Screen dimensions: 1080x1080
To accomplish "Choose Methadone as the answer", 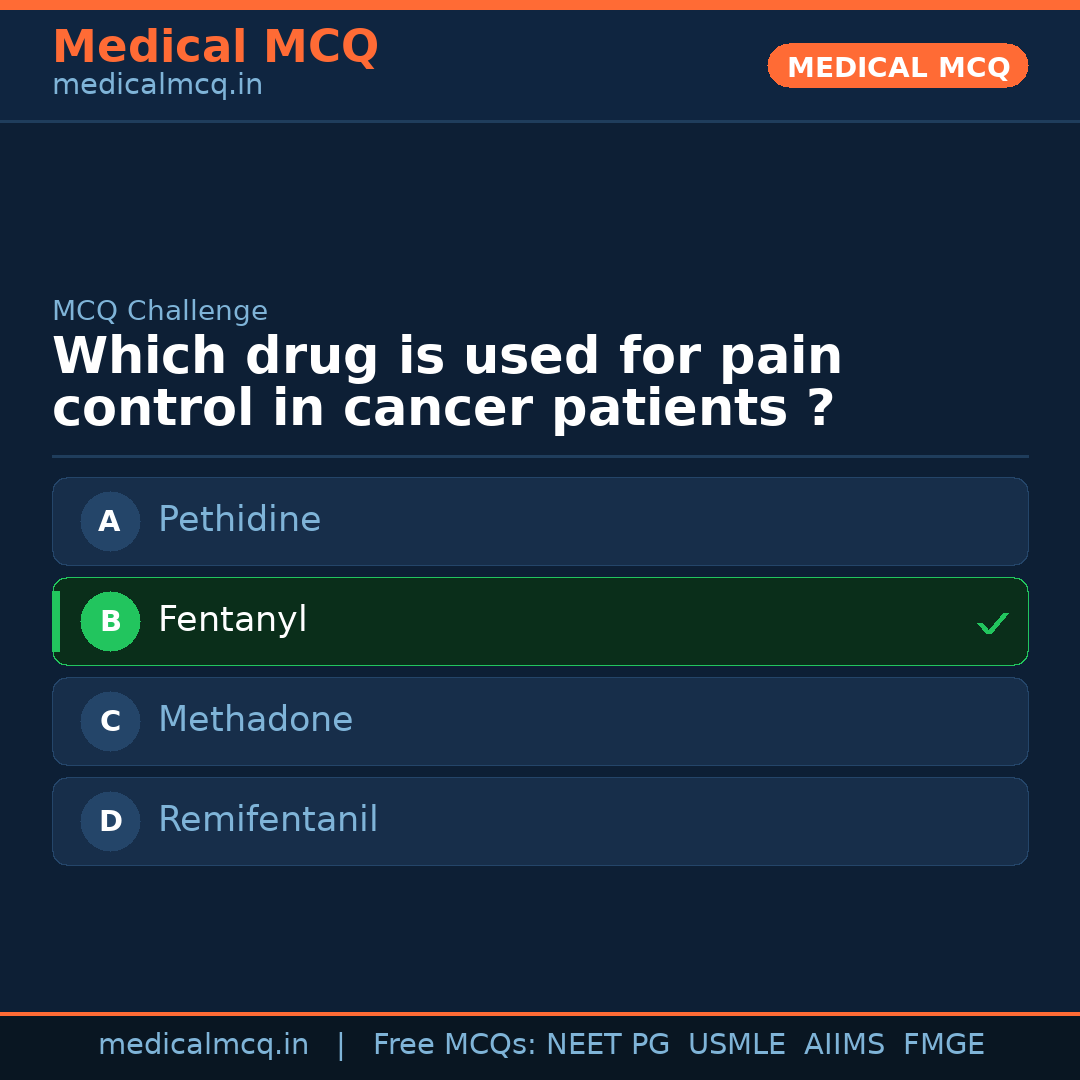I will [x=540, y=721].
